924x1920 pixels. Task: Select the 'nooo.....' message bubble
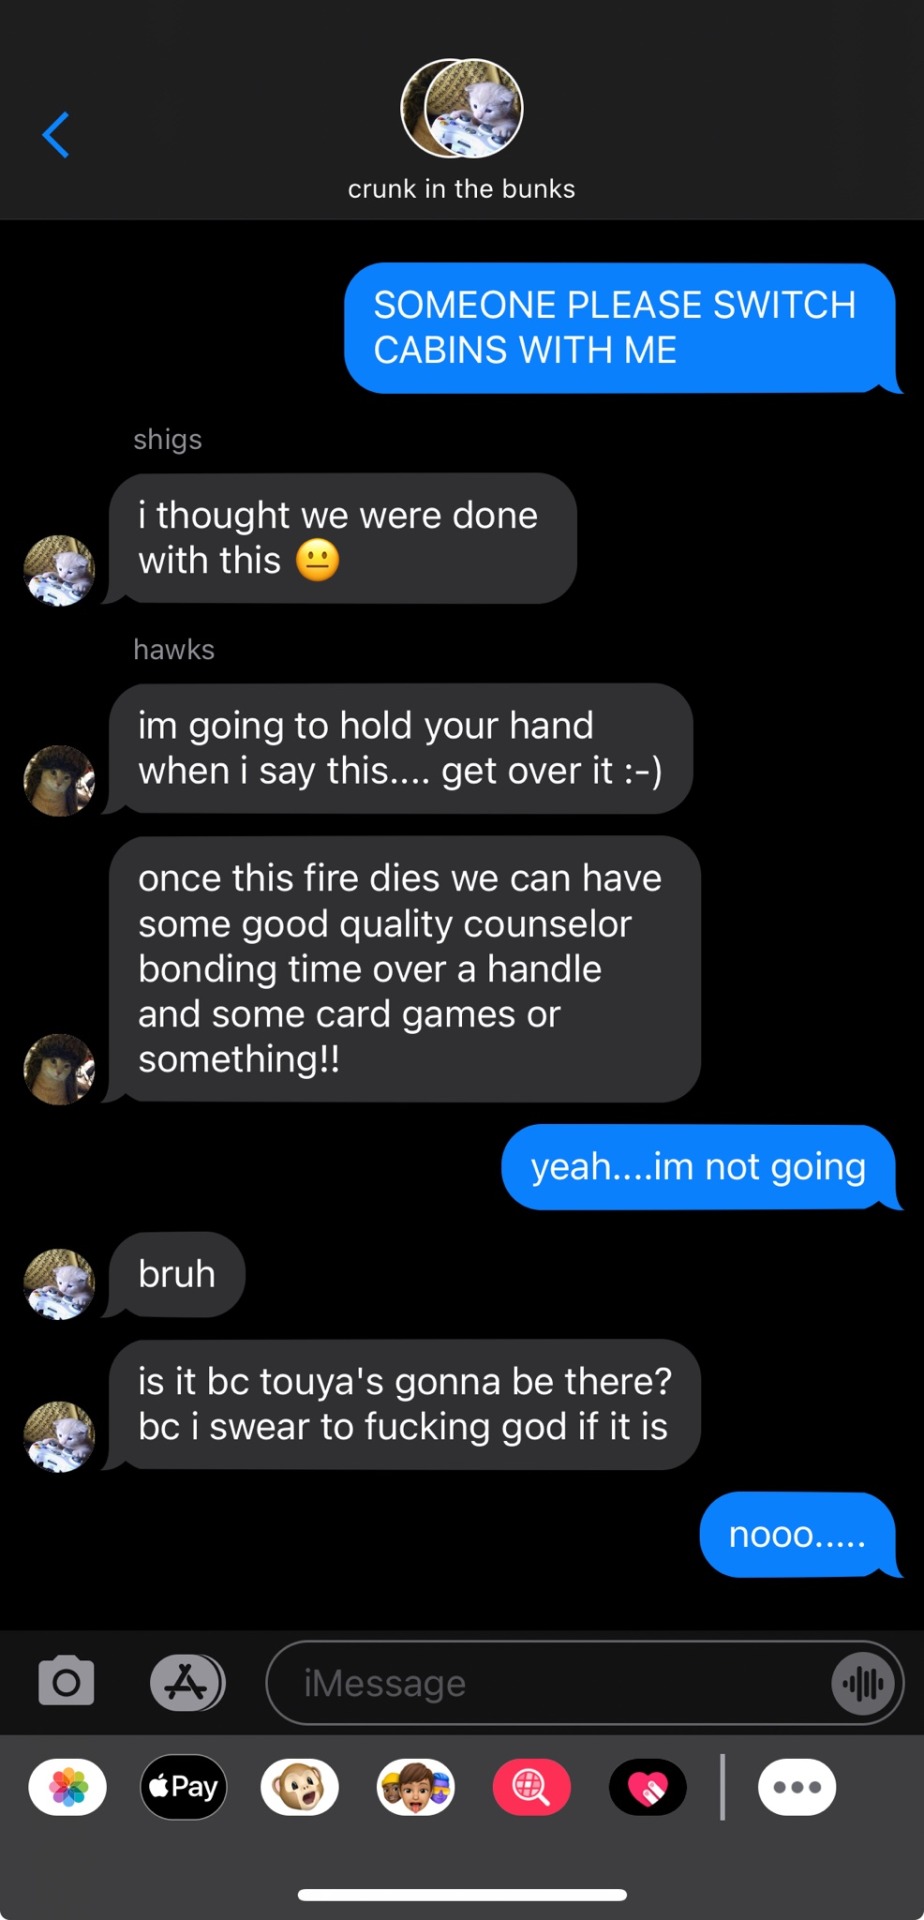pos(799,1535)
